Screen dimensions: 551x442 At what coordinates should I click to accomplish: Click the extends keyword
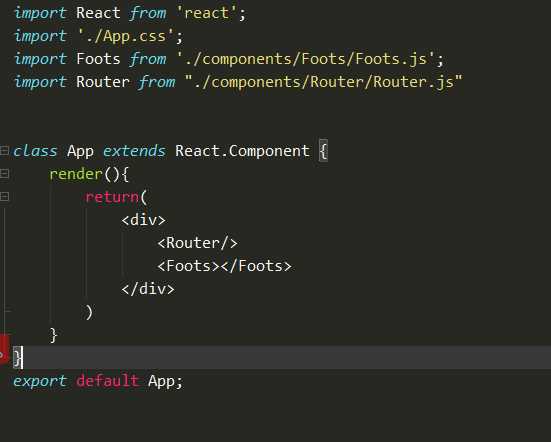[x=134, y=151]
